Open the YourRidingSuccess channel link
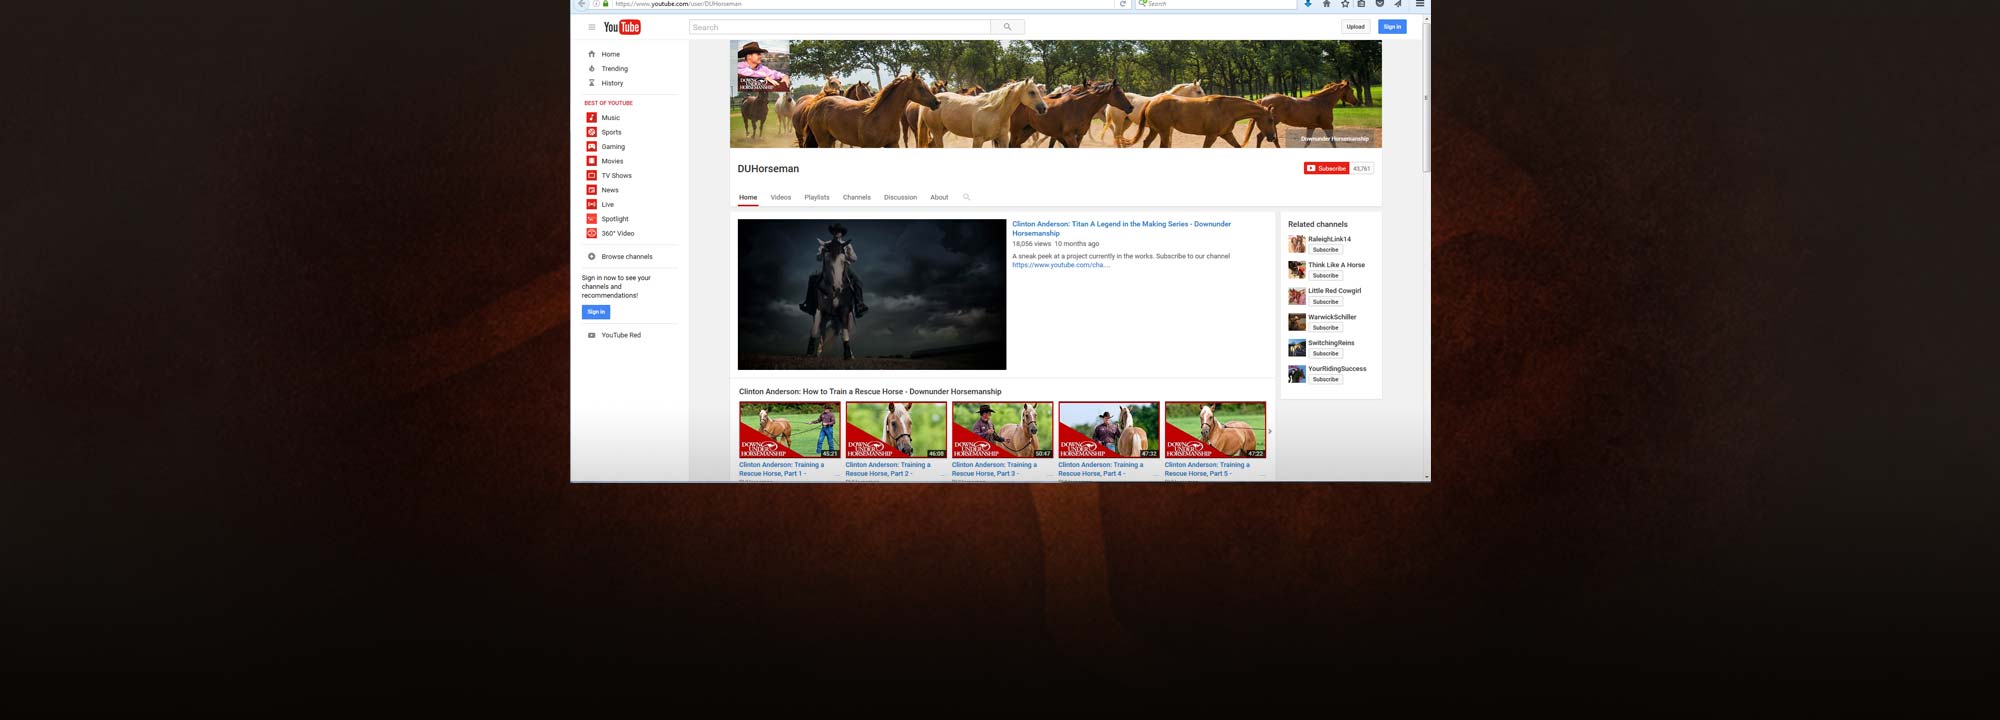The image size is (2000, 720). (x=1337, y=369)
